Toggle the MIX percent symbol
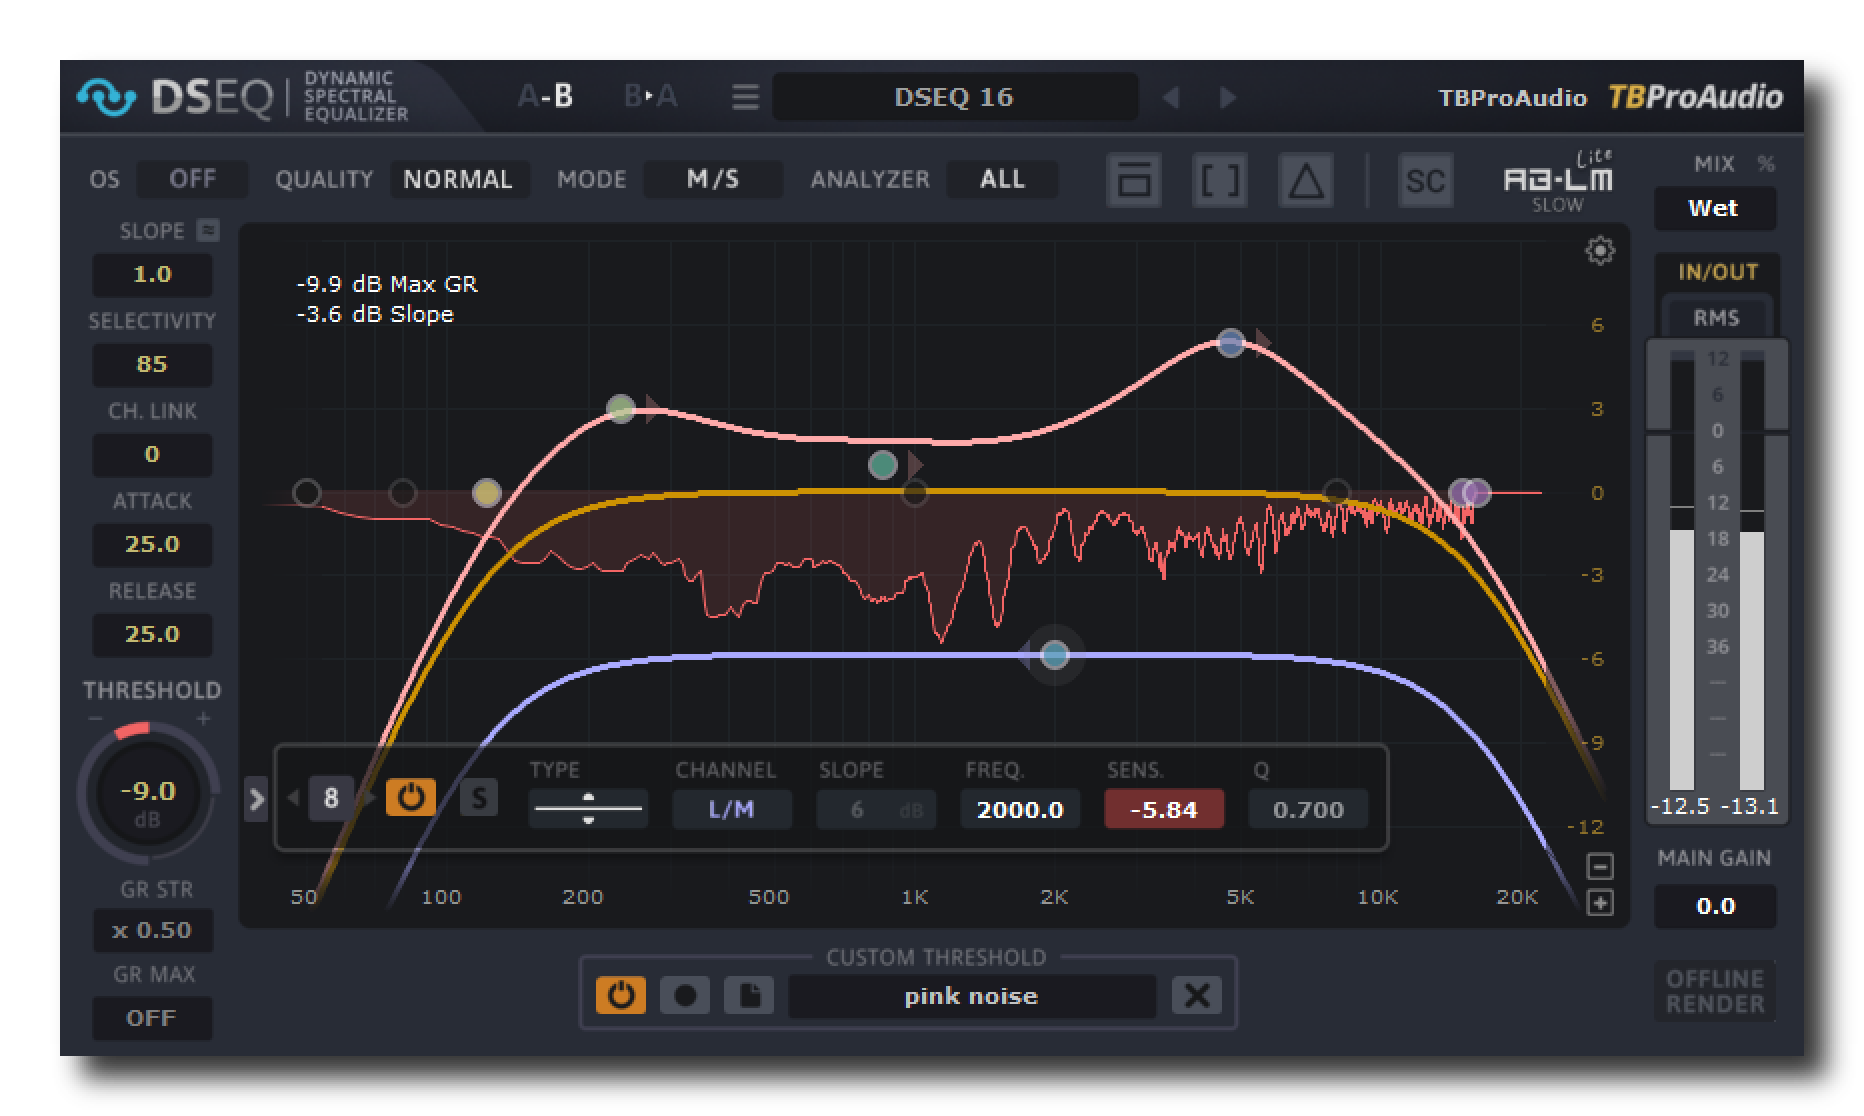1864x1116 pixels. (x=1765, y=163)
